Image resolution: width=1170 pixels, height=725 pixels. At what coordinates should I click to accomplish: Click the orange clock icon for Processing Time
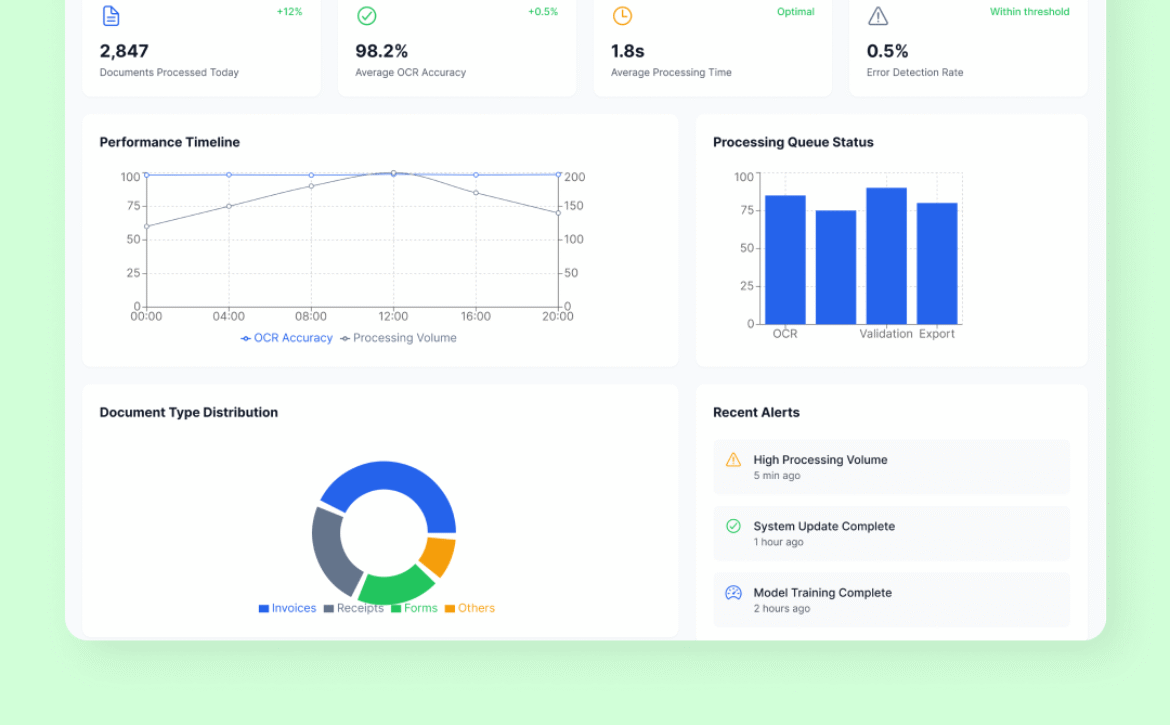[622, 16]
